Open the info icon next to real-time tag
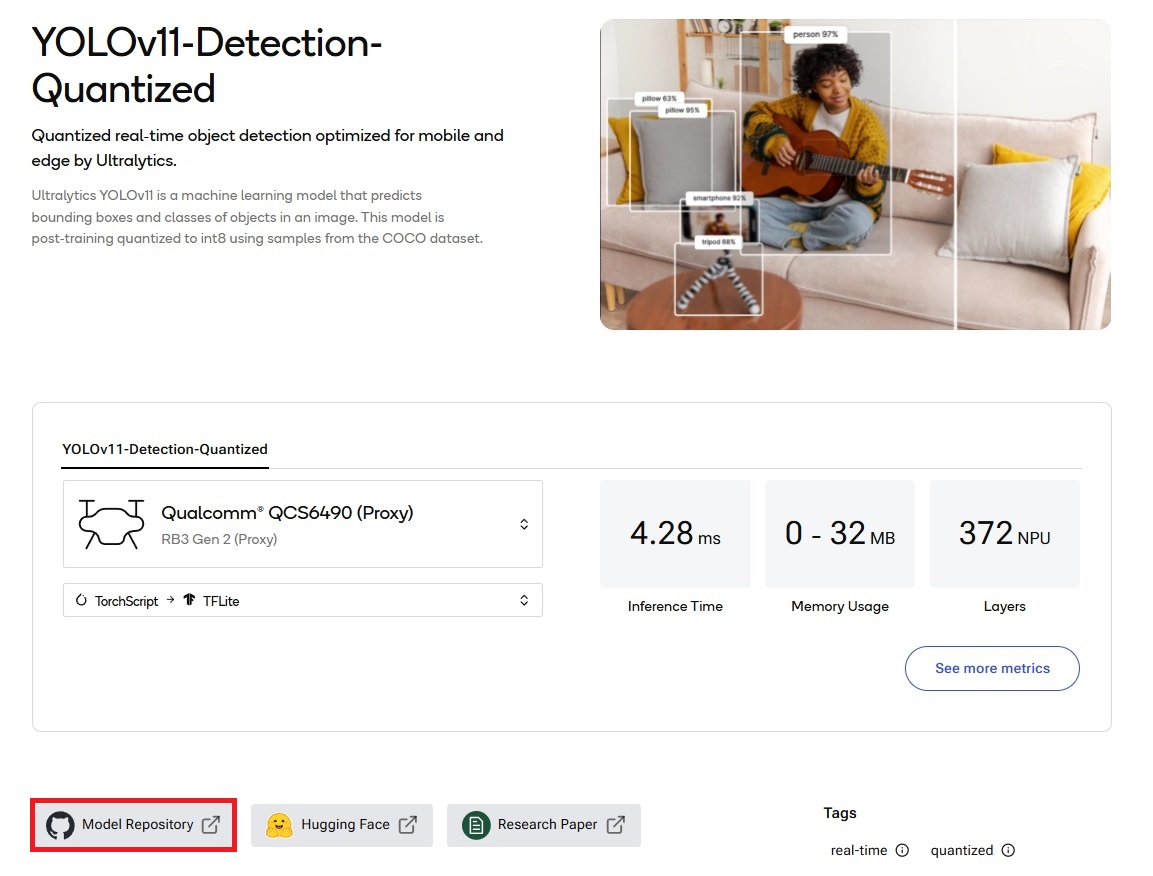This screenshot has width=1153, height=876. pyautogui.click(x=903, y=850)
